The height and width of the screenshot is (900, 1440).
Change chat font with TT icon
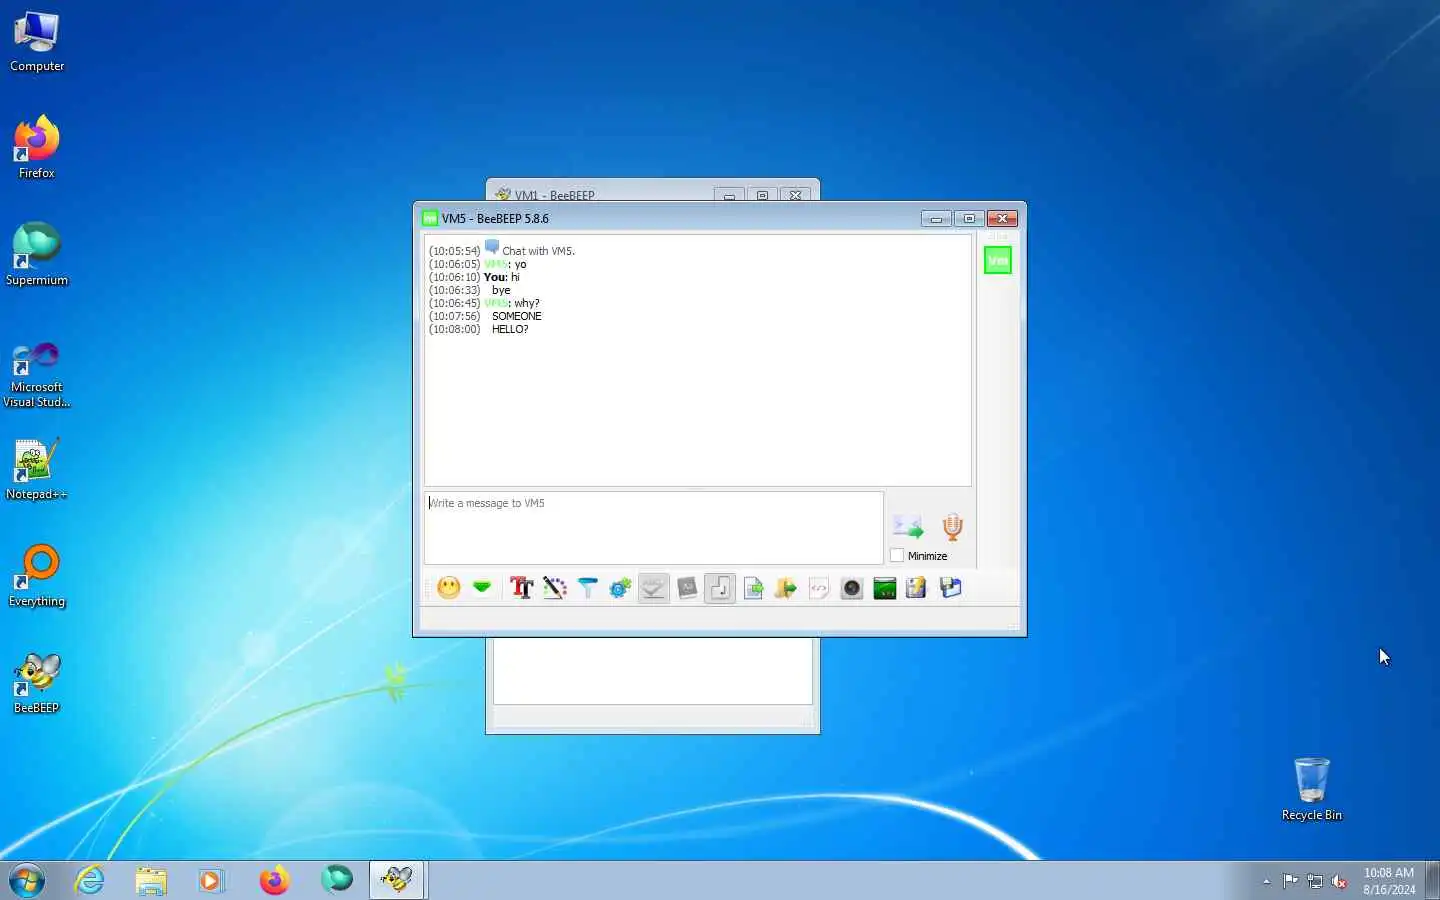click(x=521, y=588)
